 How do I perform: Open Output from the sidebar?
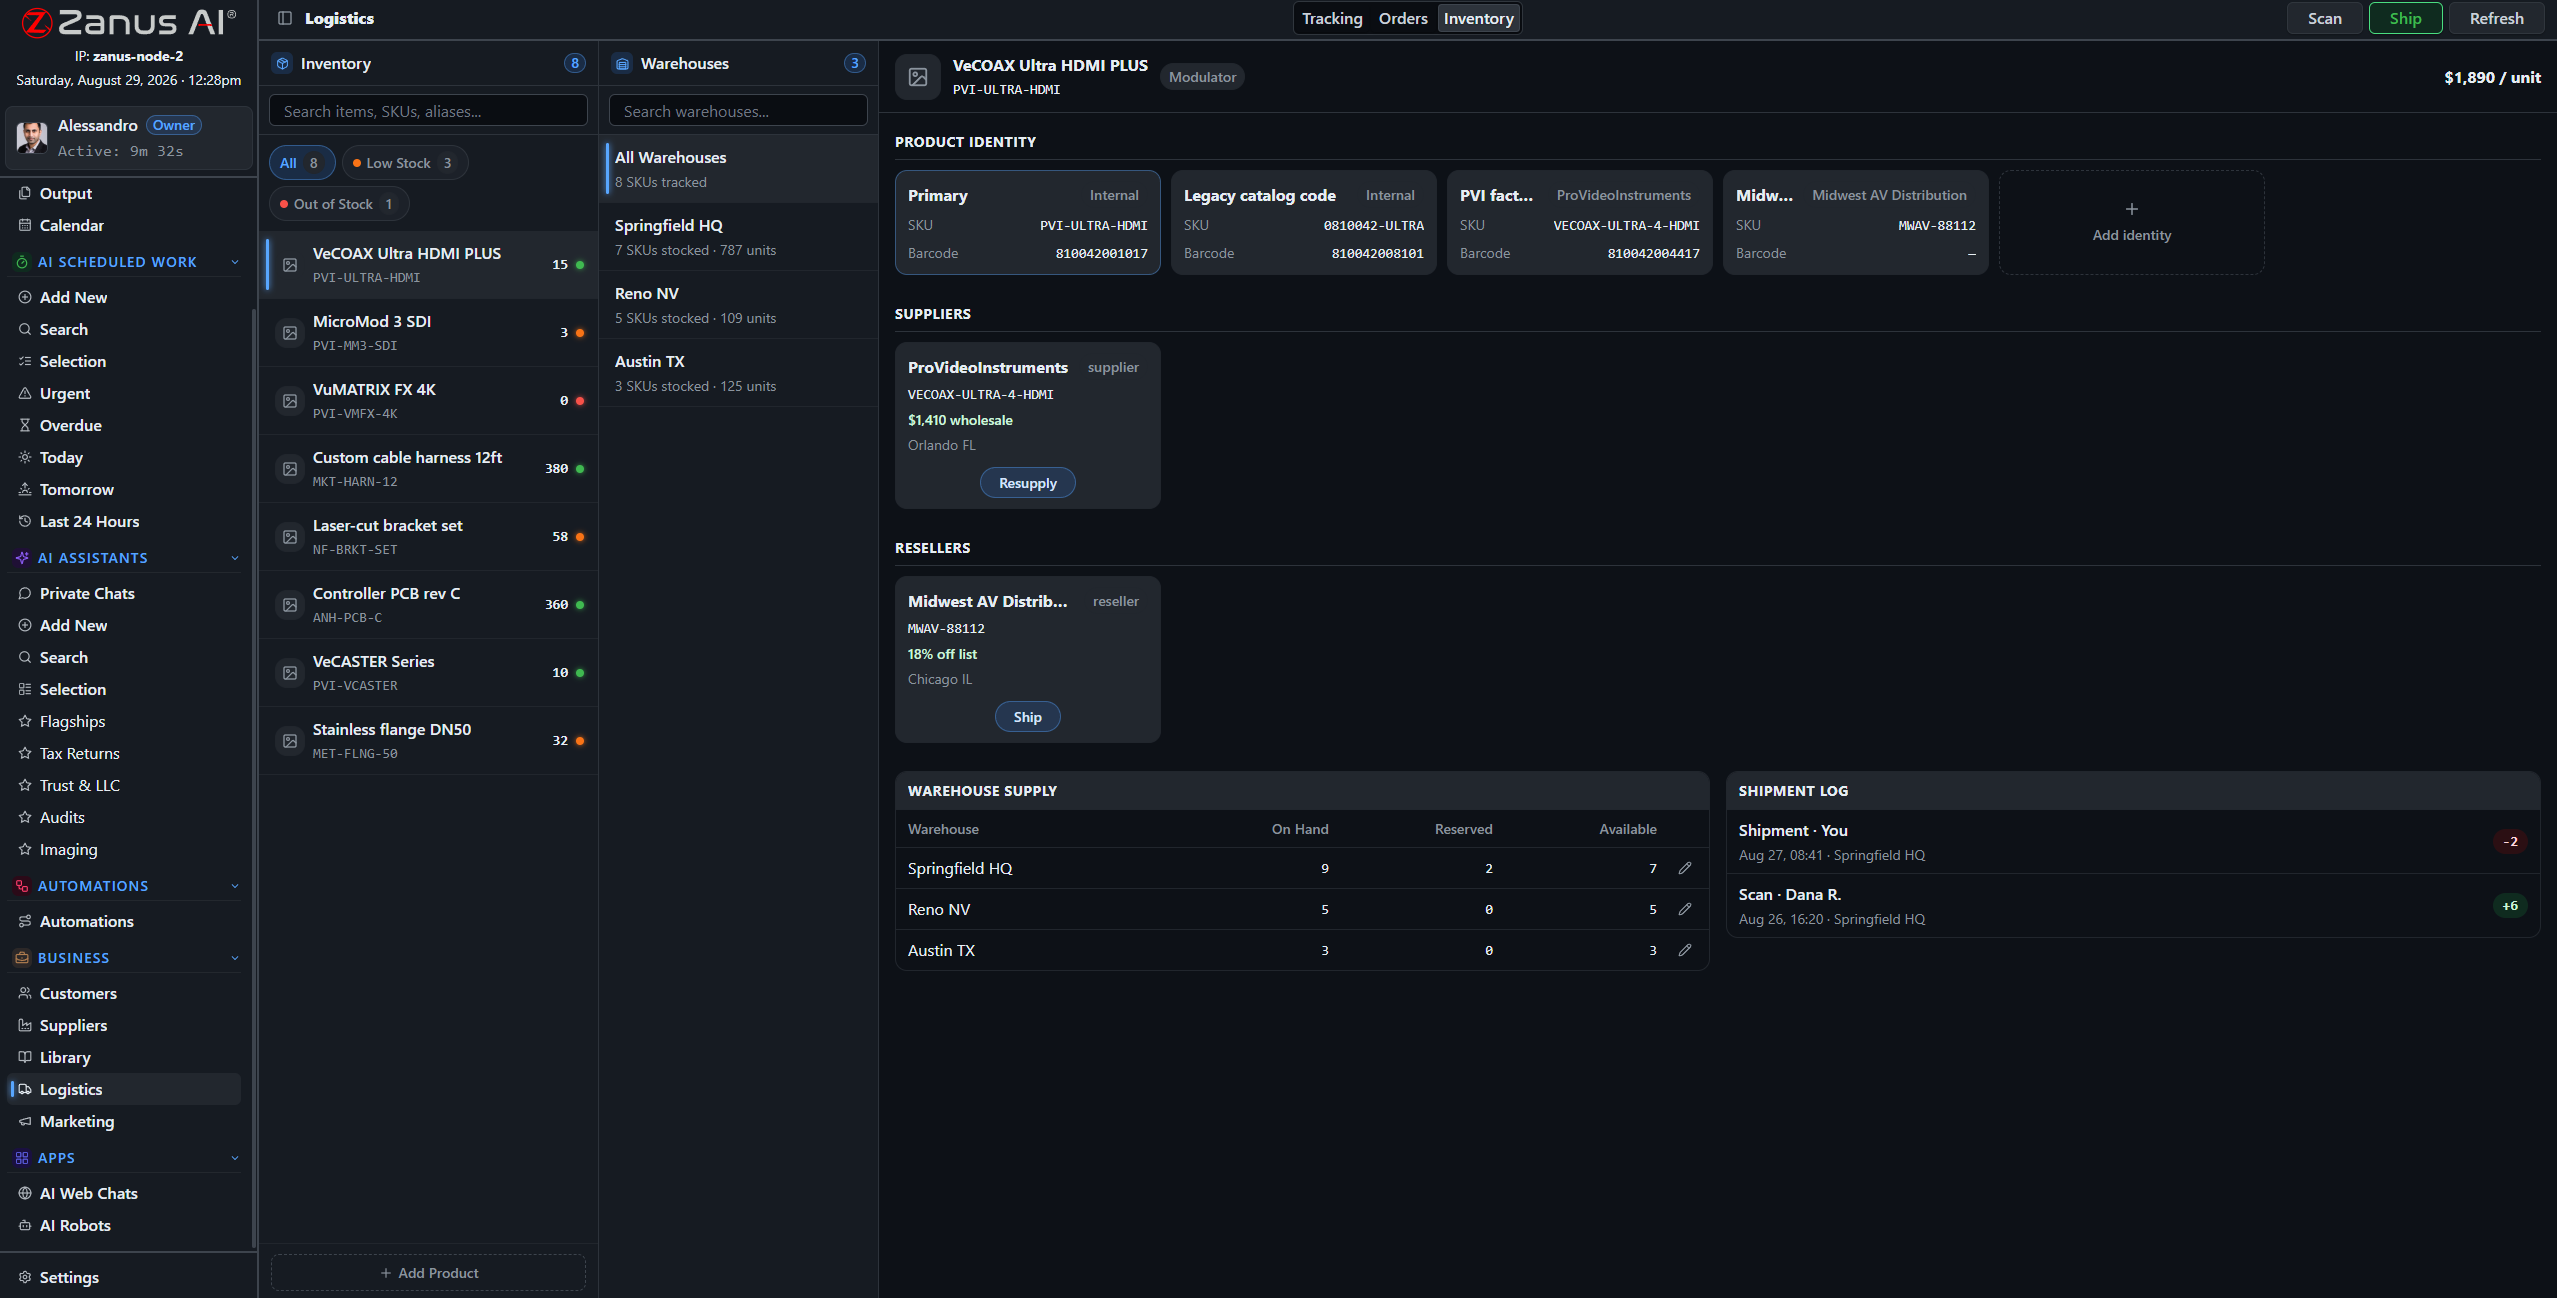(x=125, y=193)
